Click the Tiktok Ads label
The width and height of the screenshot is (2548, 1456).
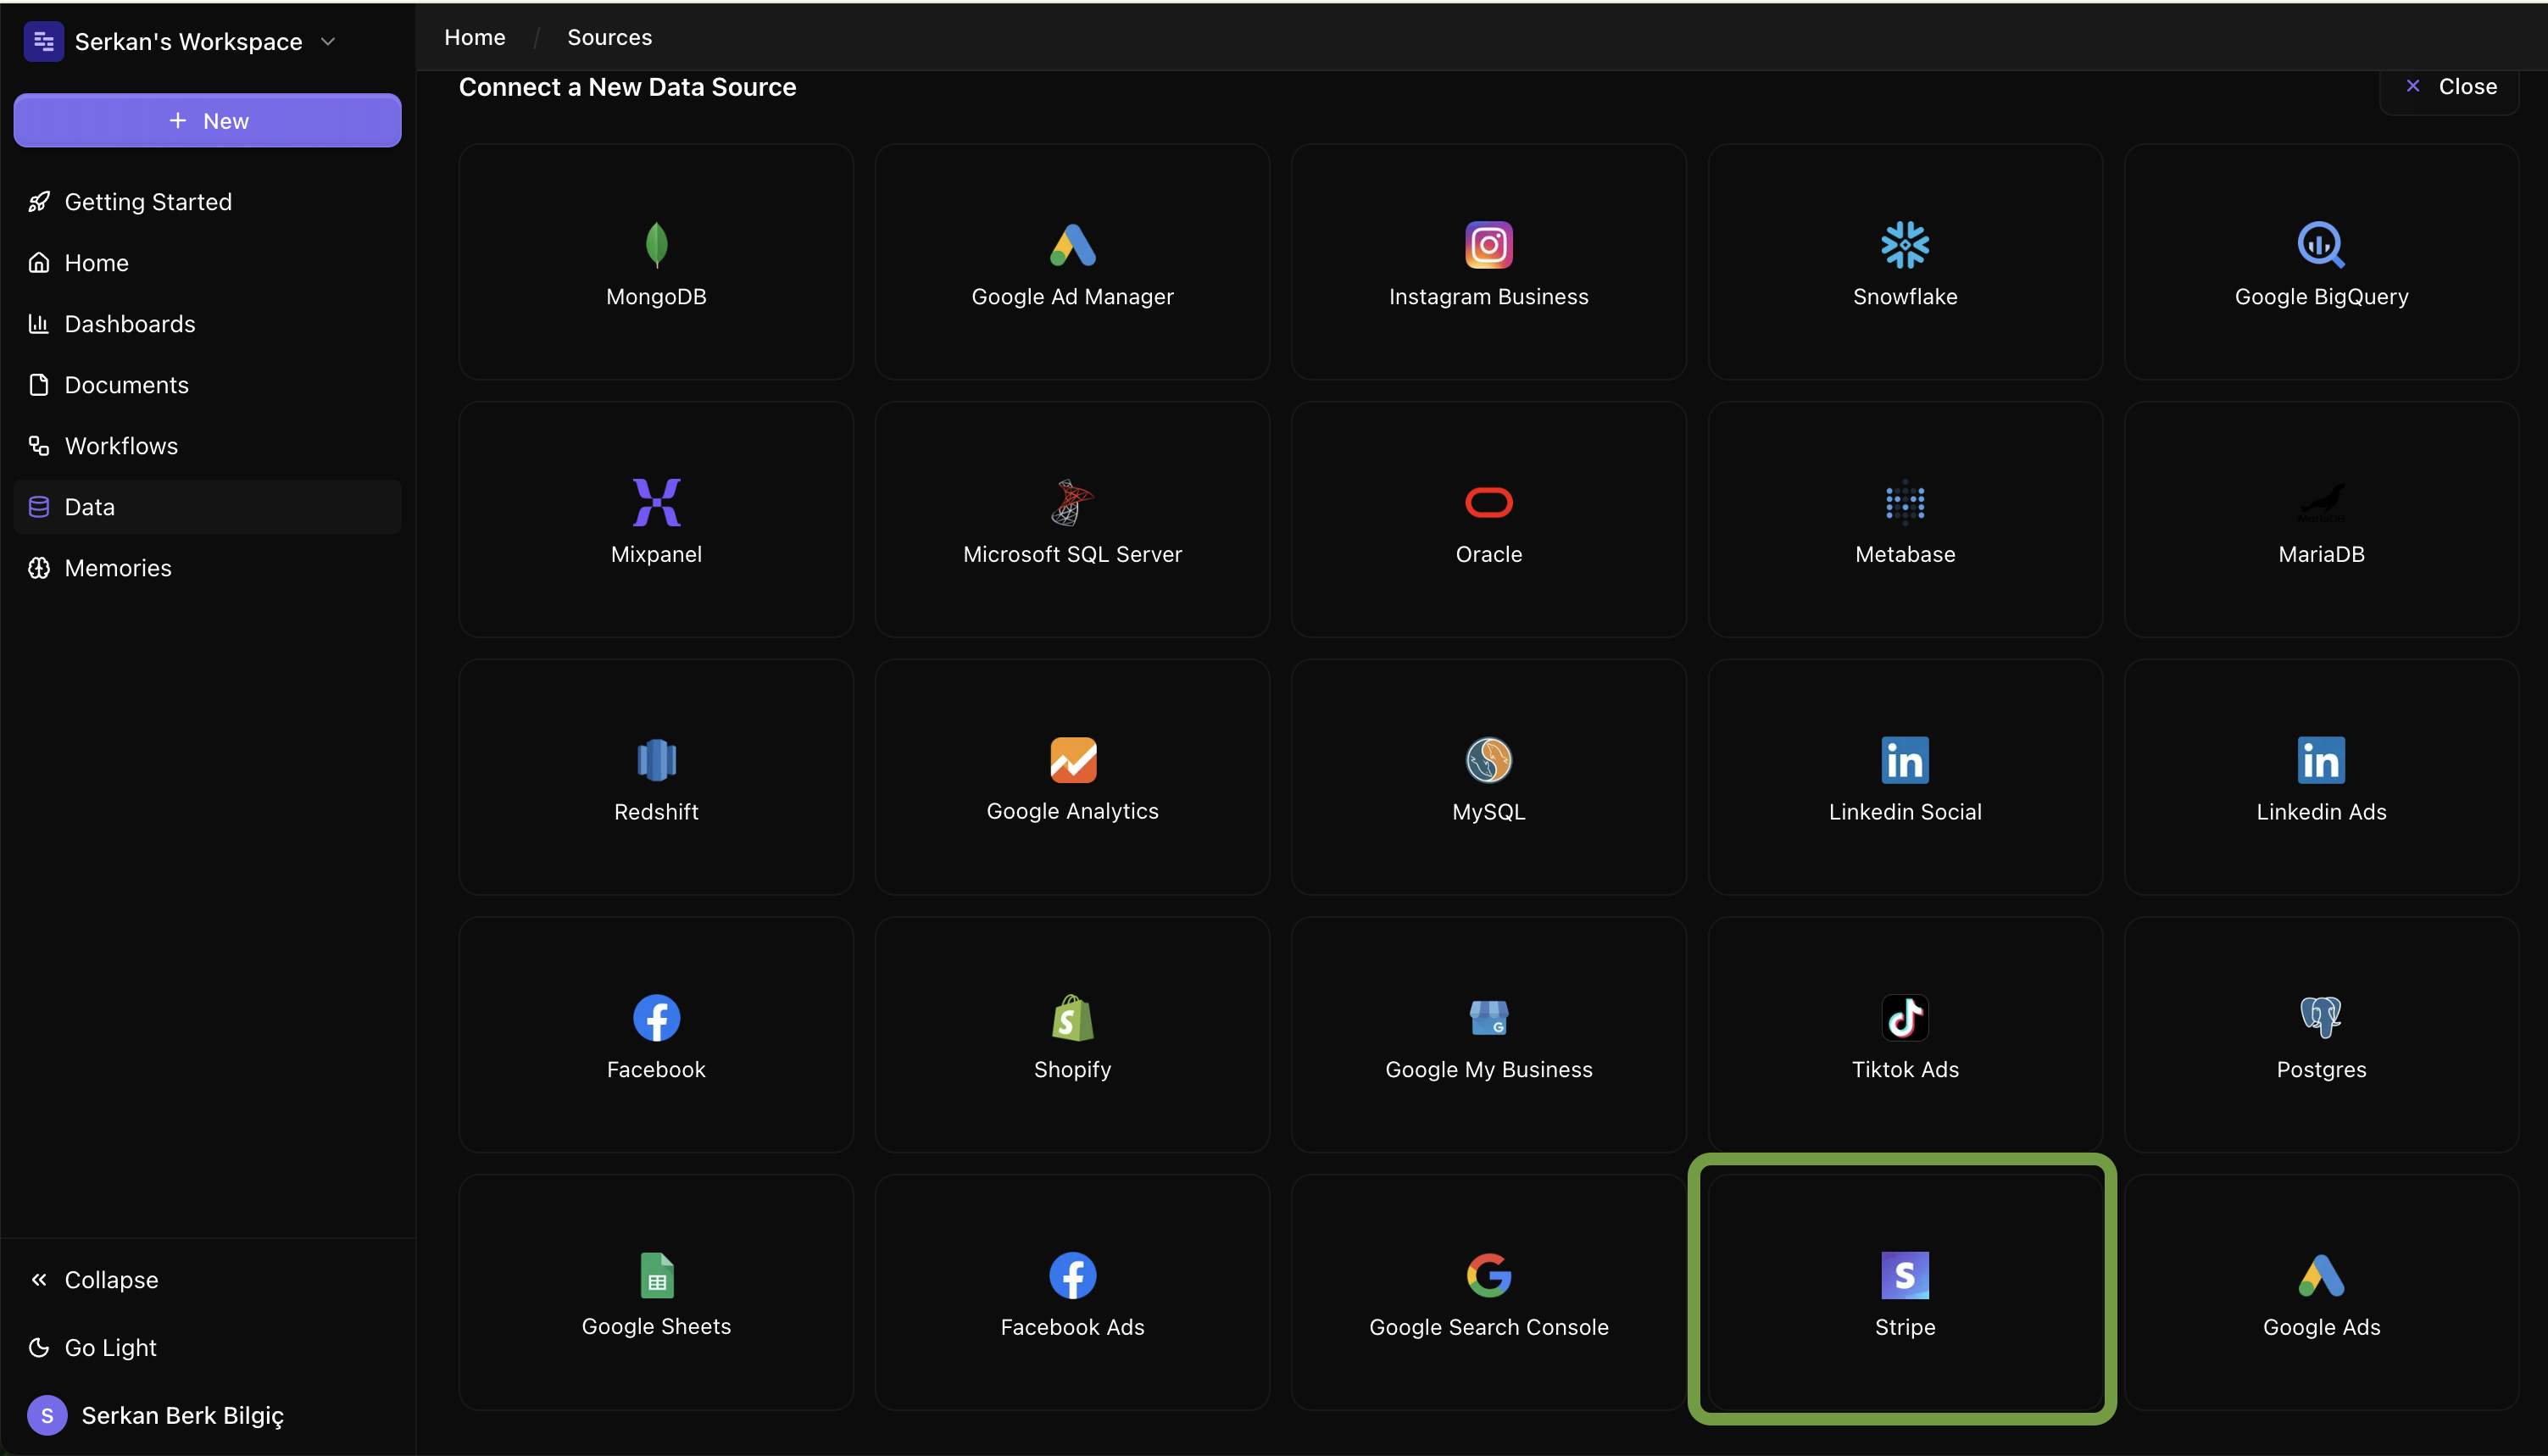[x=1904, y=1069]
